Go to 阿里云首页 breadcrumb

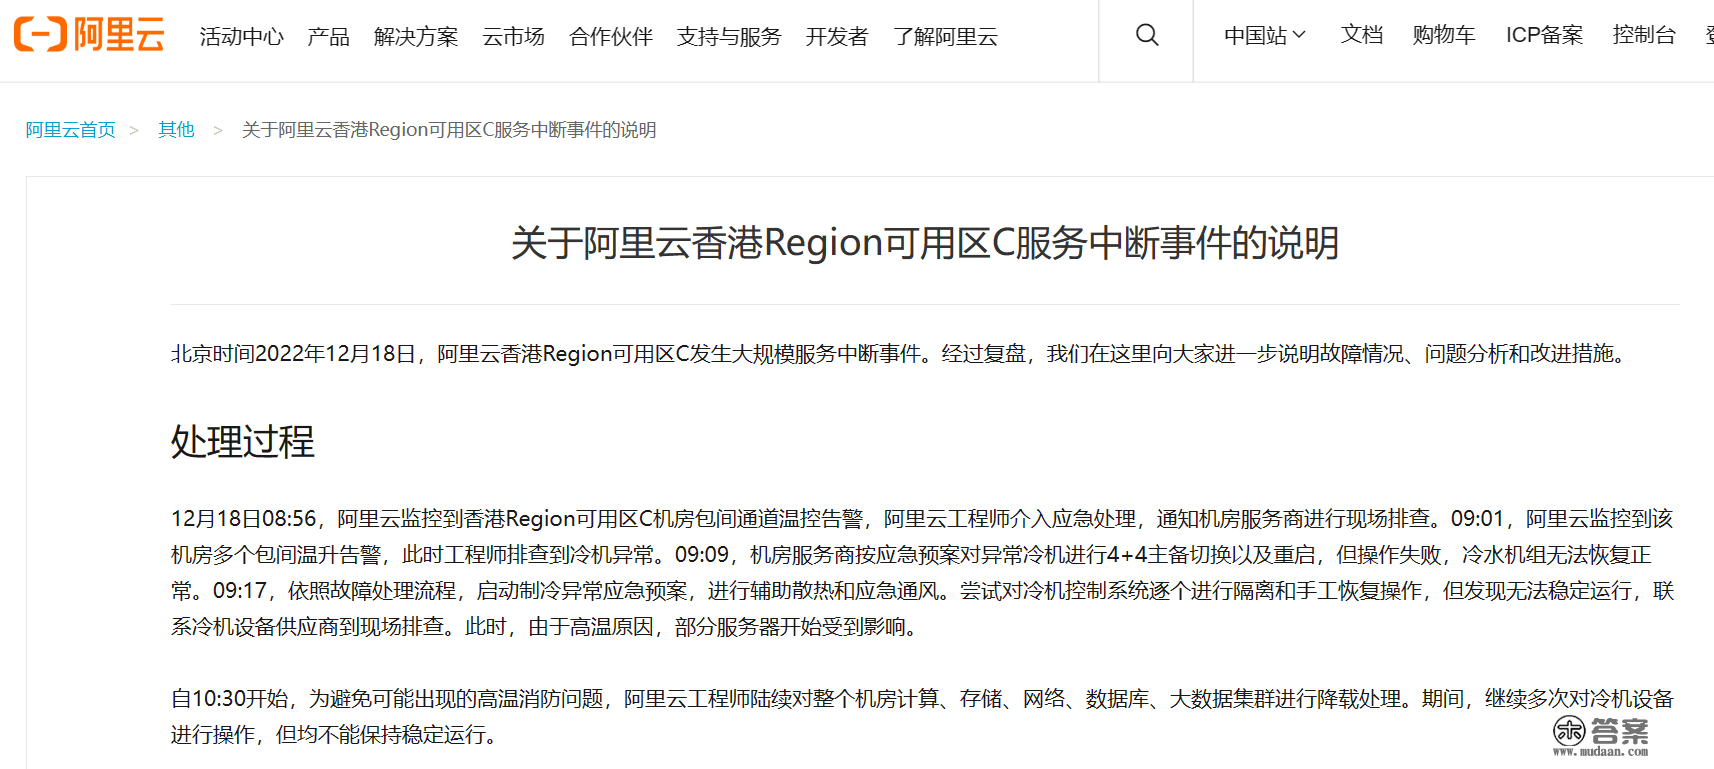tap(71, 130)
